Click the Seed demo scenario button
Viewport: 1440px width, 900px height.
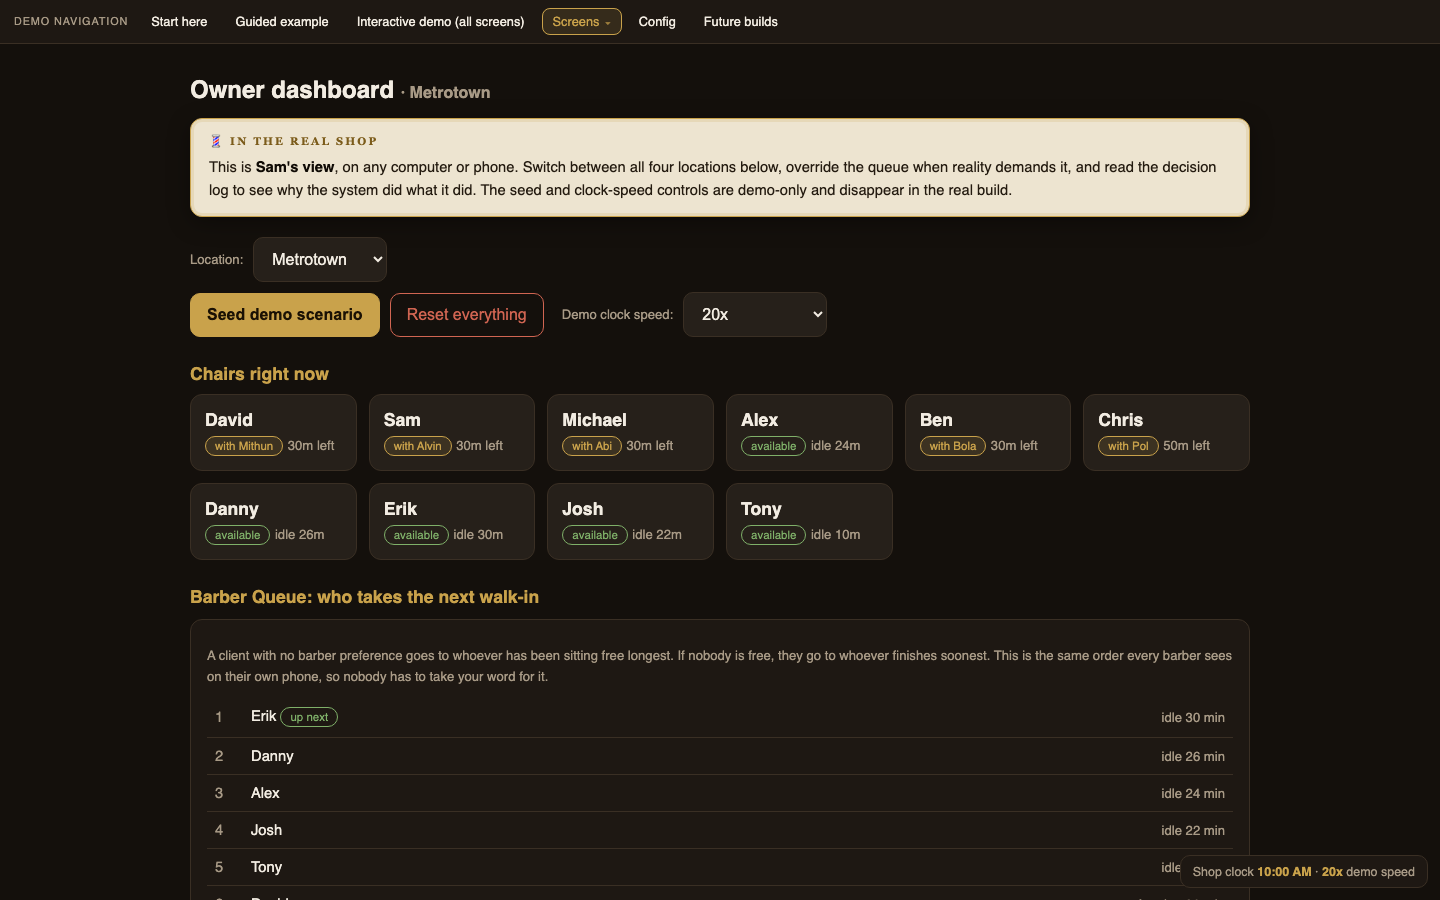click(285, 315)
